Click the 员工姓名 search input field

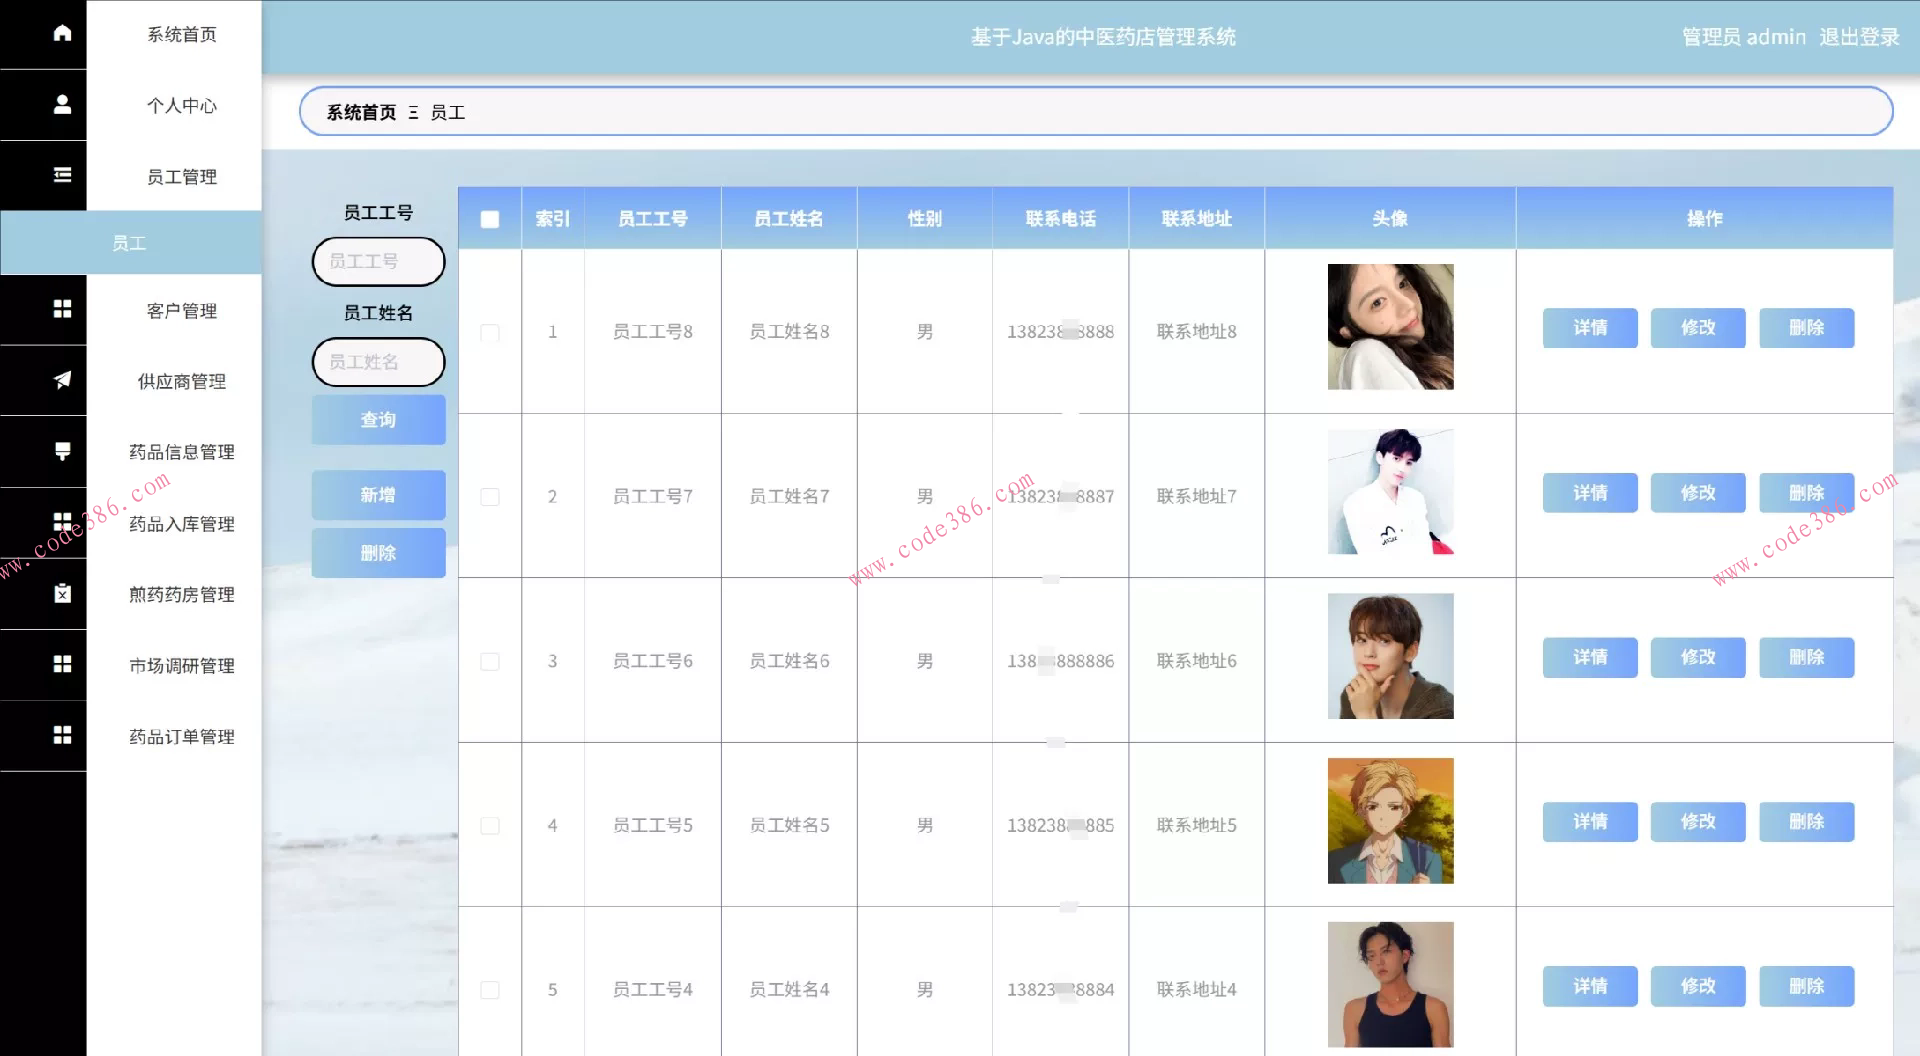click(x=379, y=362)
